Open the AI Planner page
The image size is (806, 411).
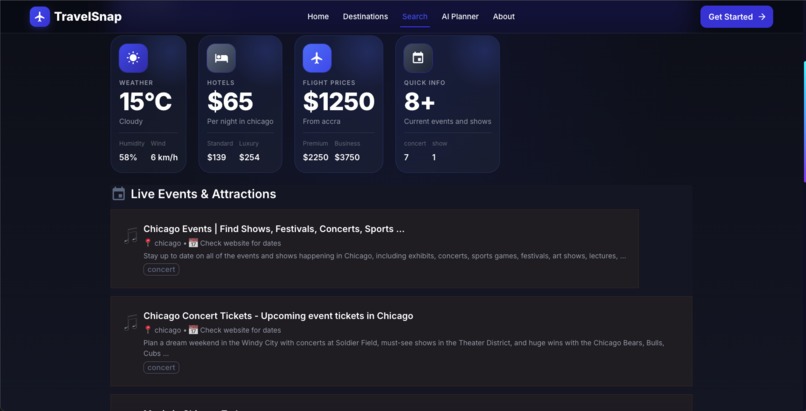pyautogui.click(x=460, y=16)
